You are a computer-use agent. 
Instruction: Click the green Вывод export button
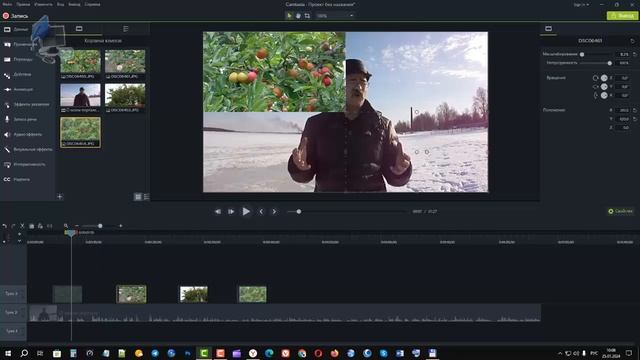click(x=622, y=16)
